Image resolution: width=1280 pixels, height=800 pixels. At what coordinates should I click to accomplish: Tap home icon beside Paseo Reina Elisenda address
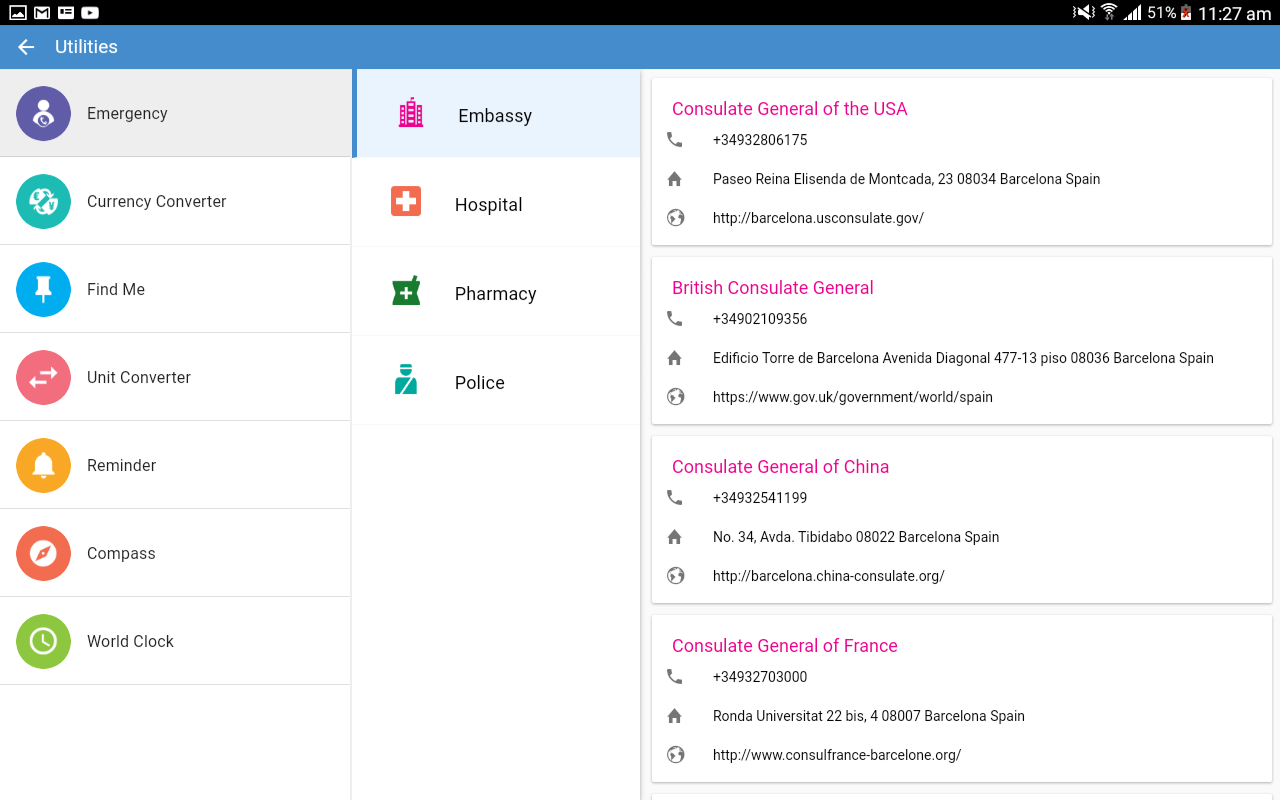(675, 179)
